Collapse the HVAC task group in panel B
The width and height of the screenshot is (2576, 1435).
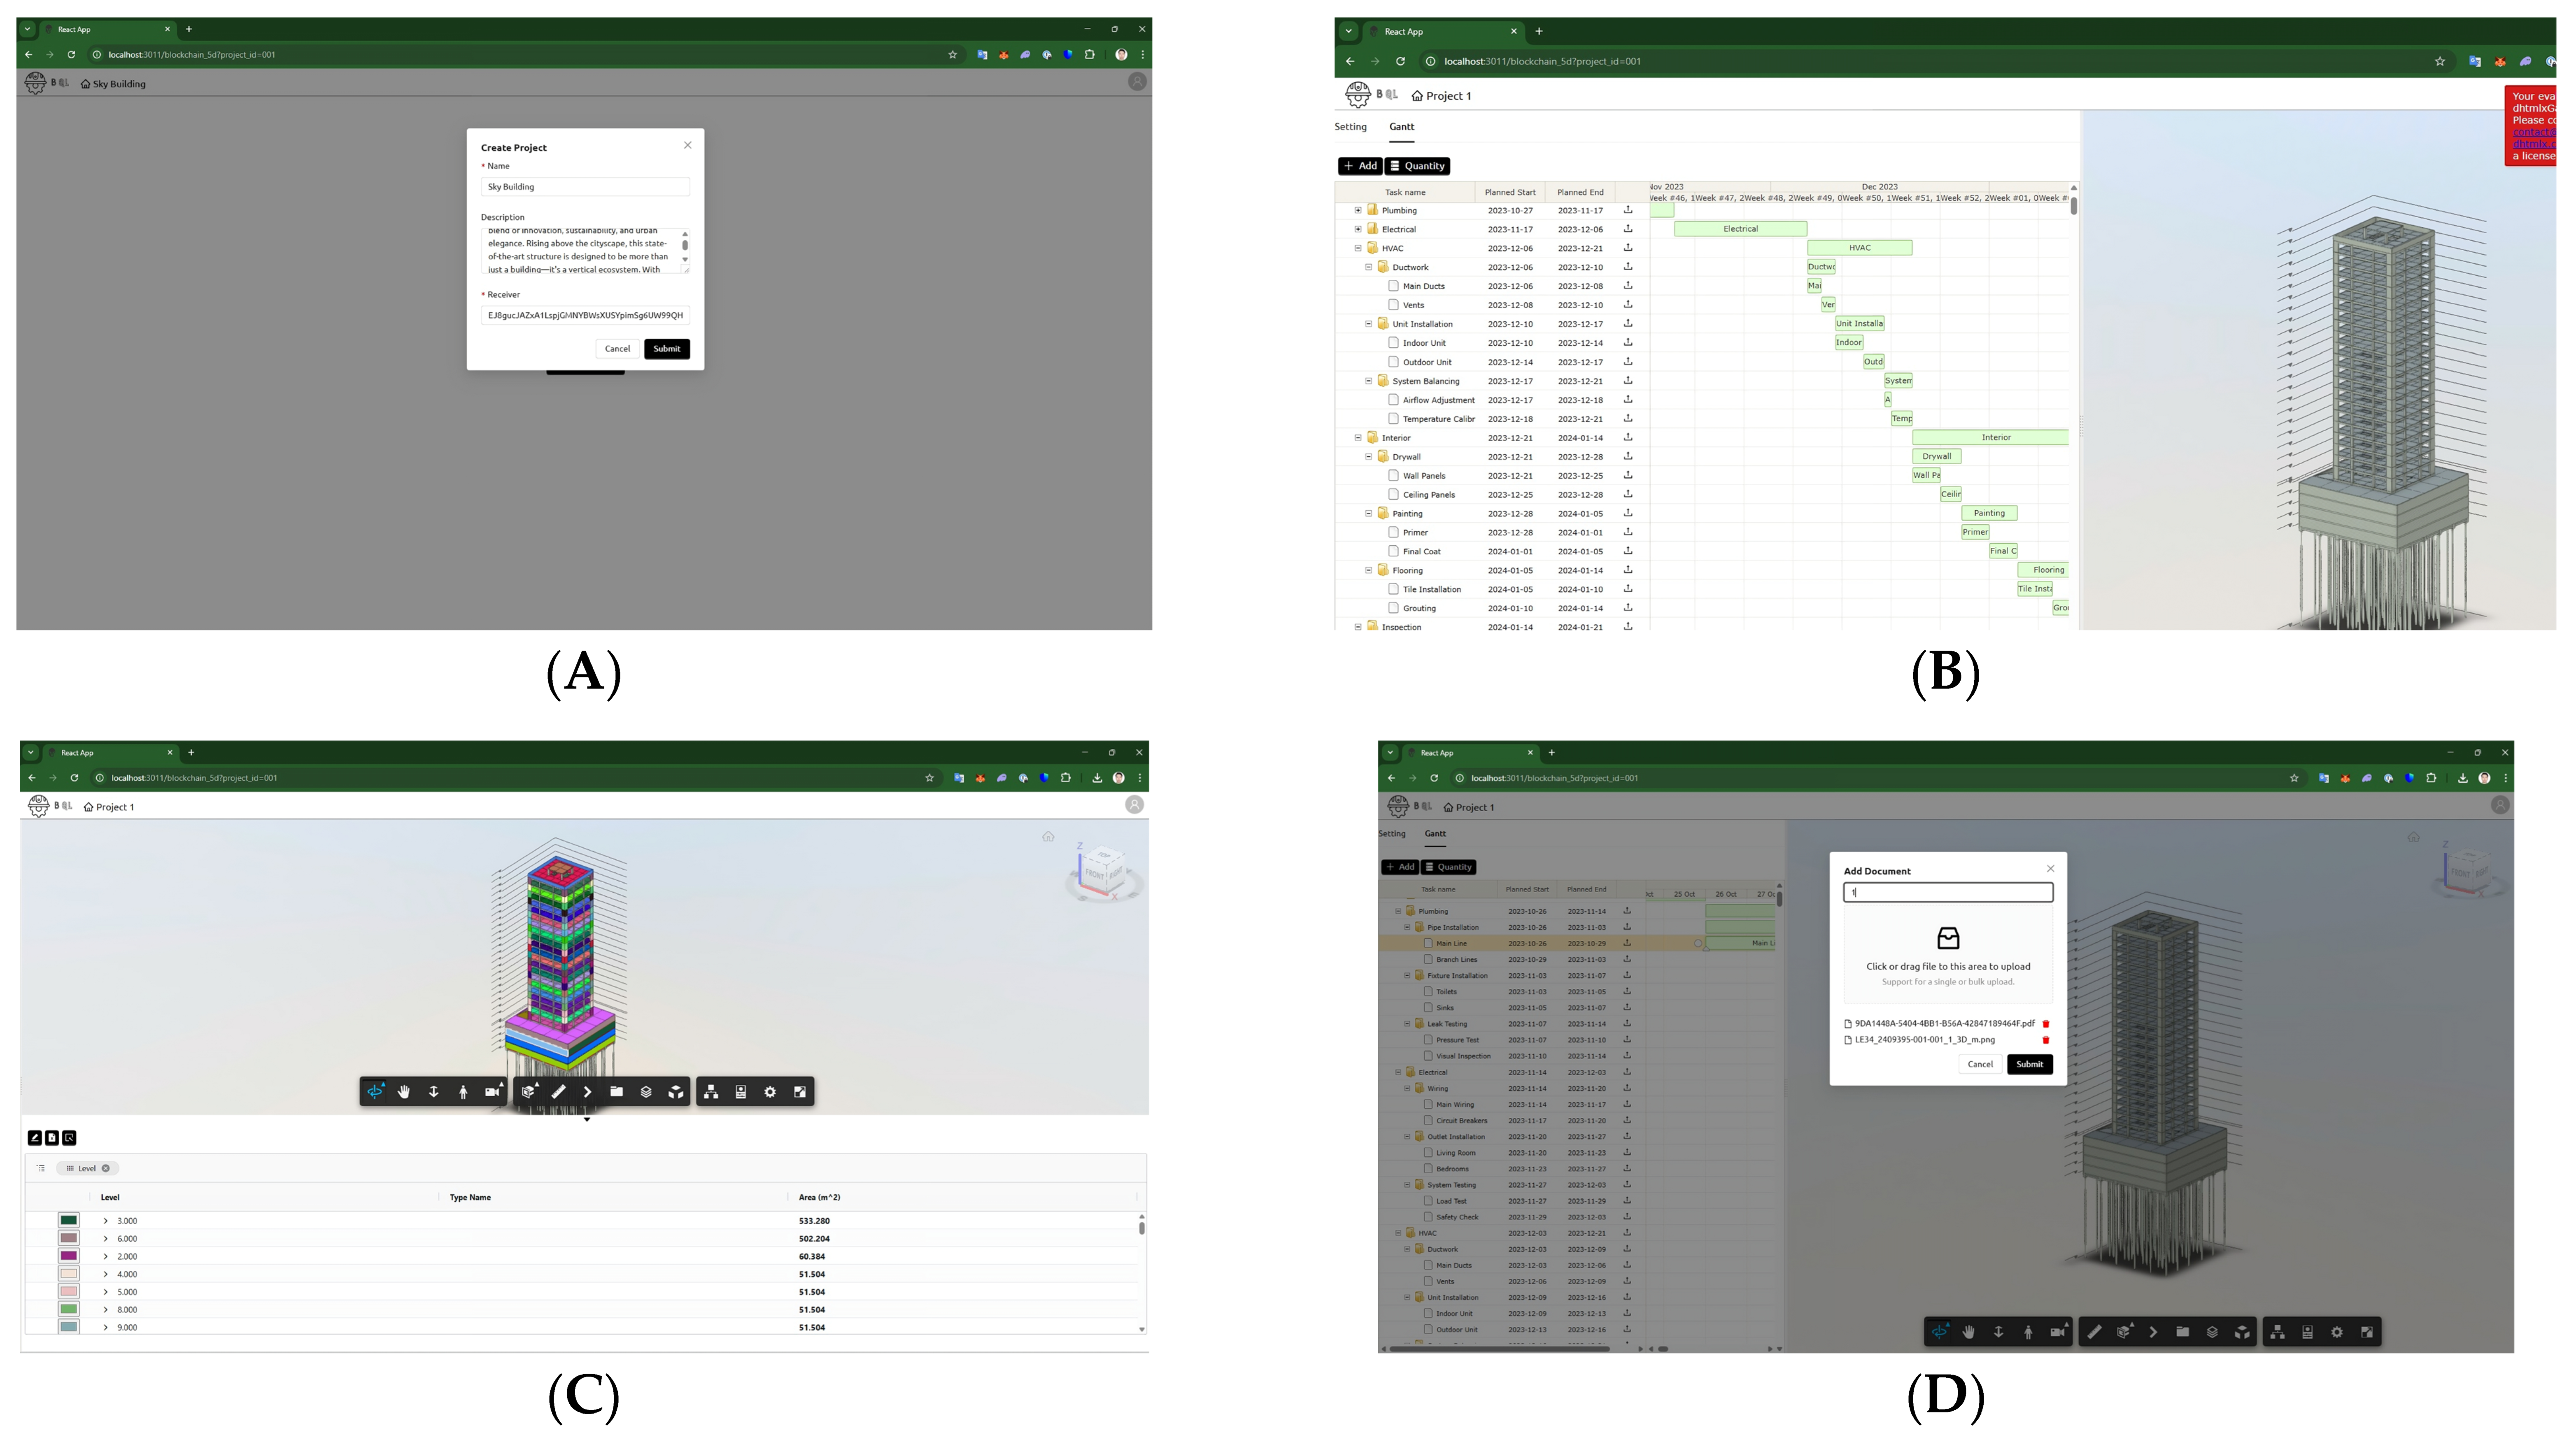coord(1358,248)
